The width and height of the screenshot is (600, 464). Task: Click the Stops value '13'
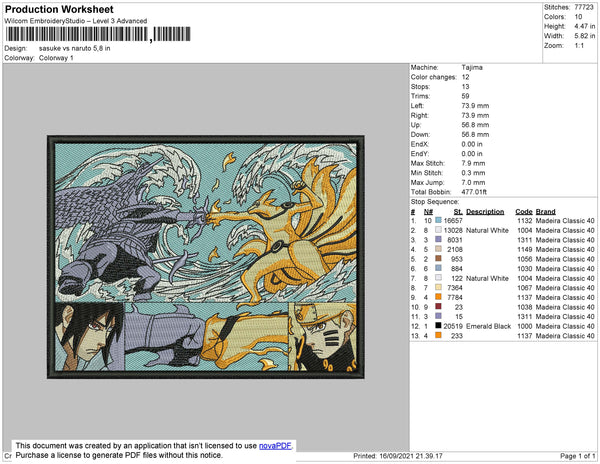pyautogui.click(x=465, y=86)
